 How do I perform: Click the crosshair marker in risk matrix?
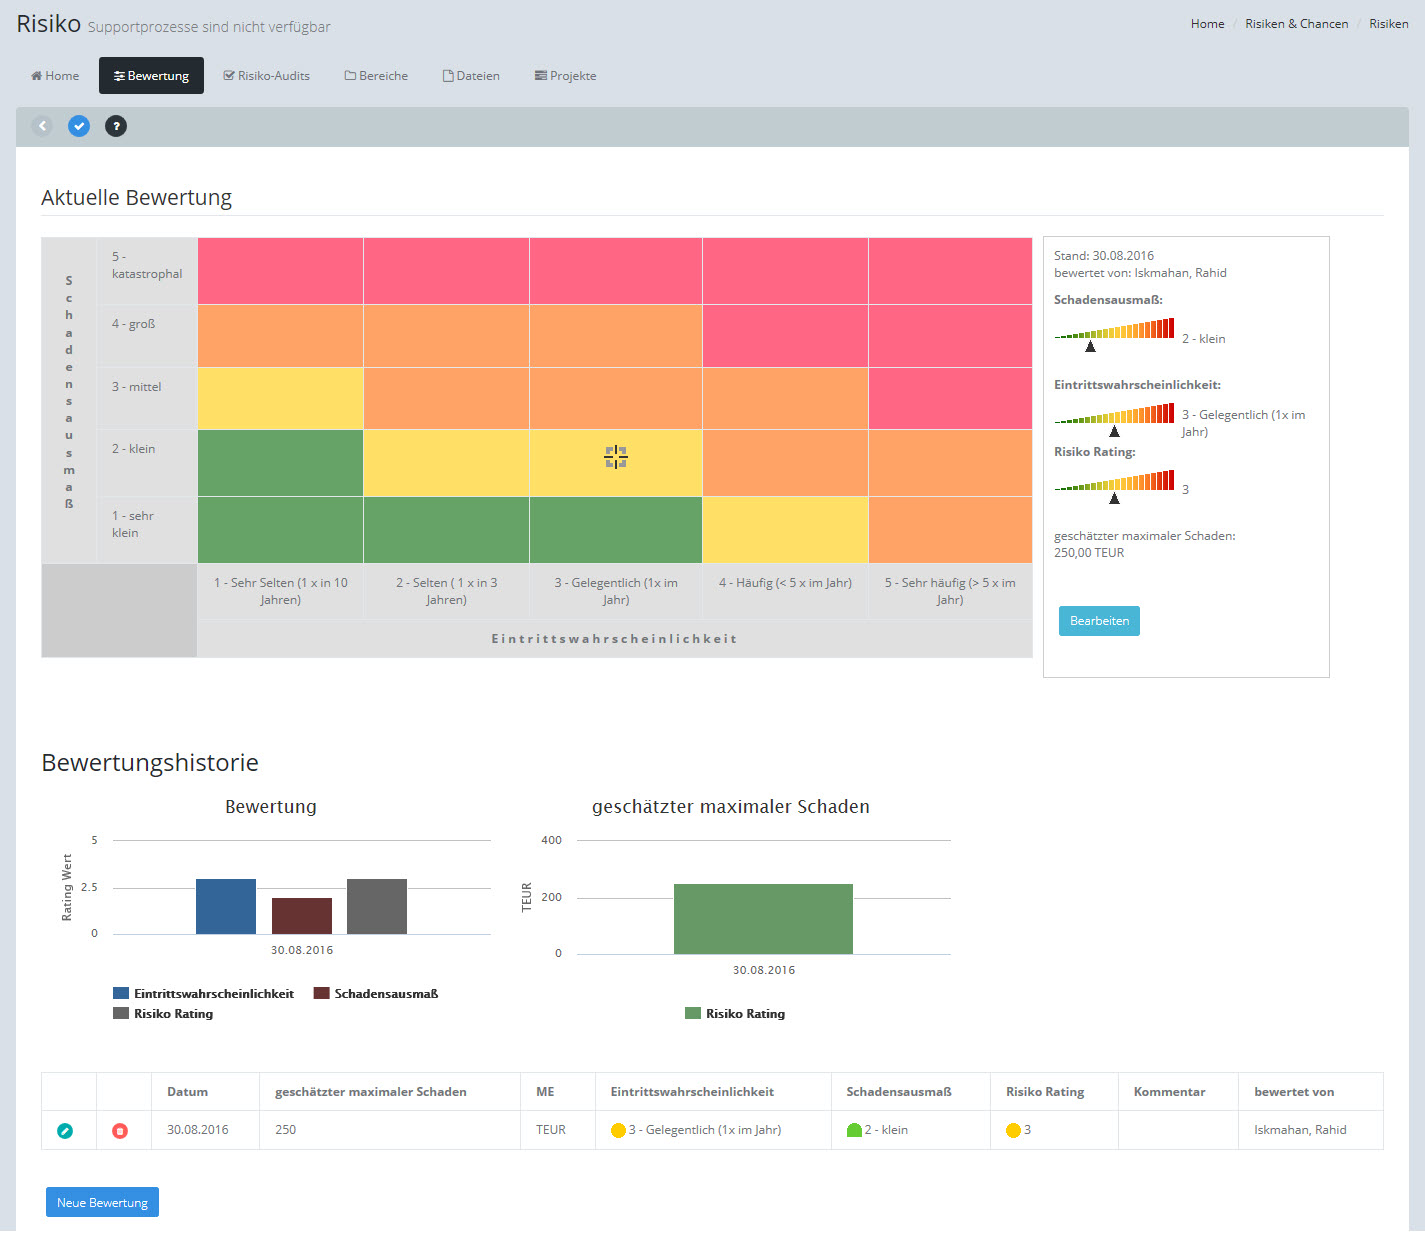pyautogui.click(x=615, y=457)
